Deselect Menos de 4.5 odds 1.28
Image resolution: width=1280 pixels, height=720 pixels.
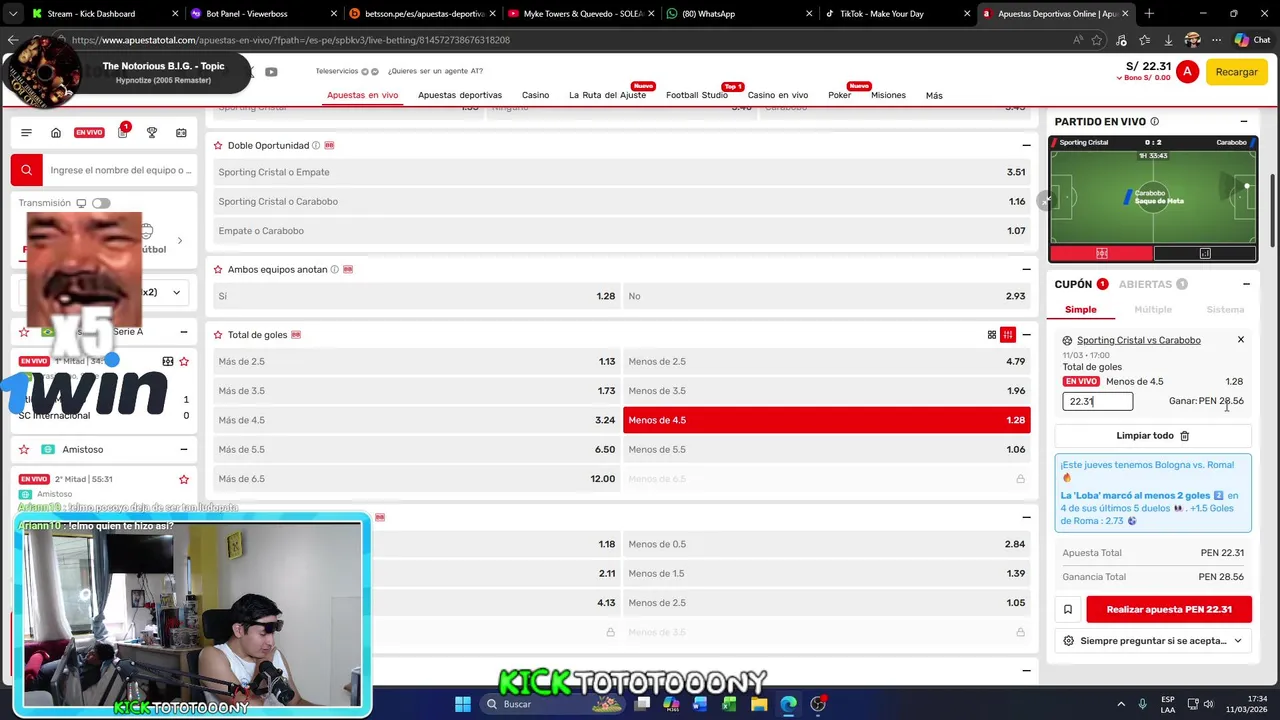point(826,420)
